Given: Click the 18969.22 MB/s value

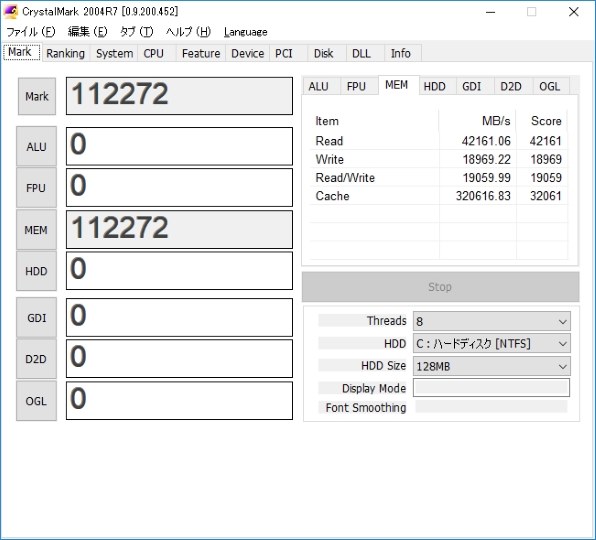Looking at the screenshot, I should [487, 159].
